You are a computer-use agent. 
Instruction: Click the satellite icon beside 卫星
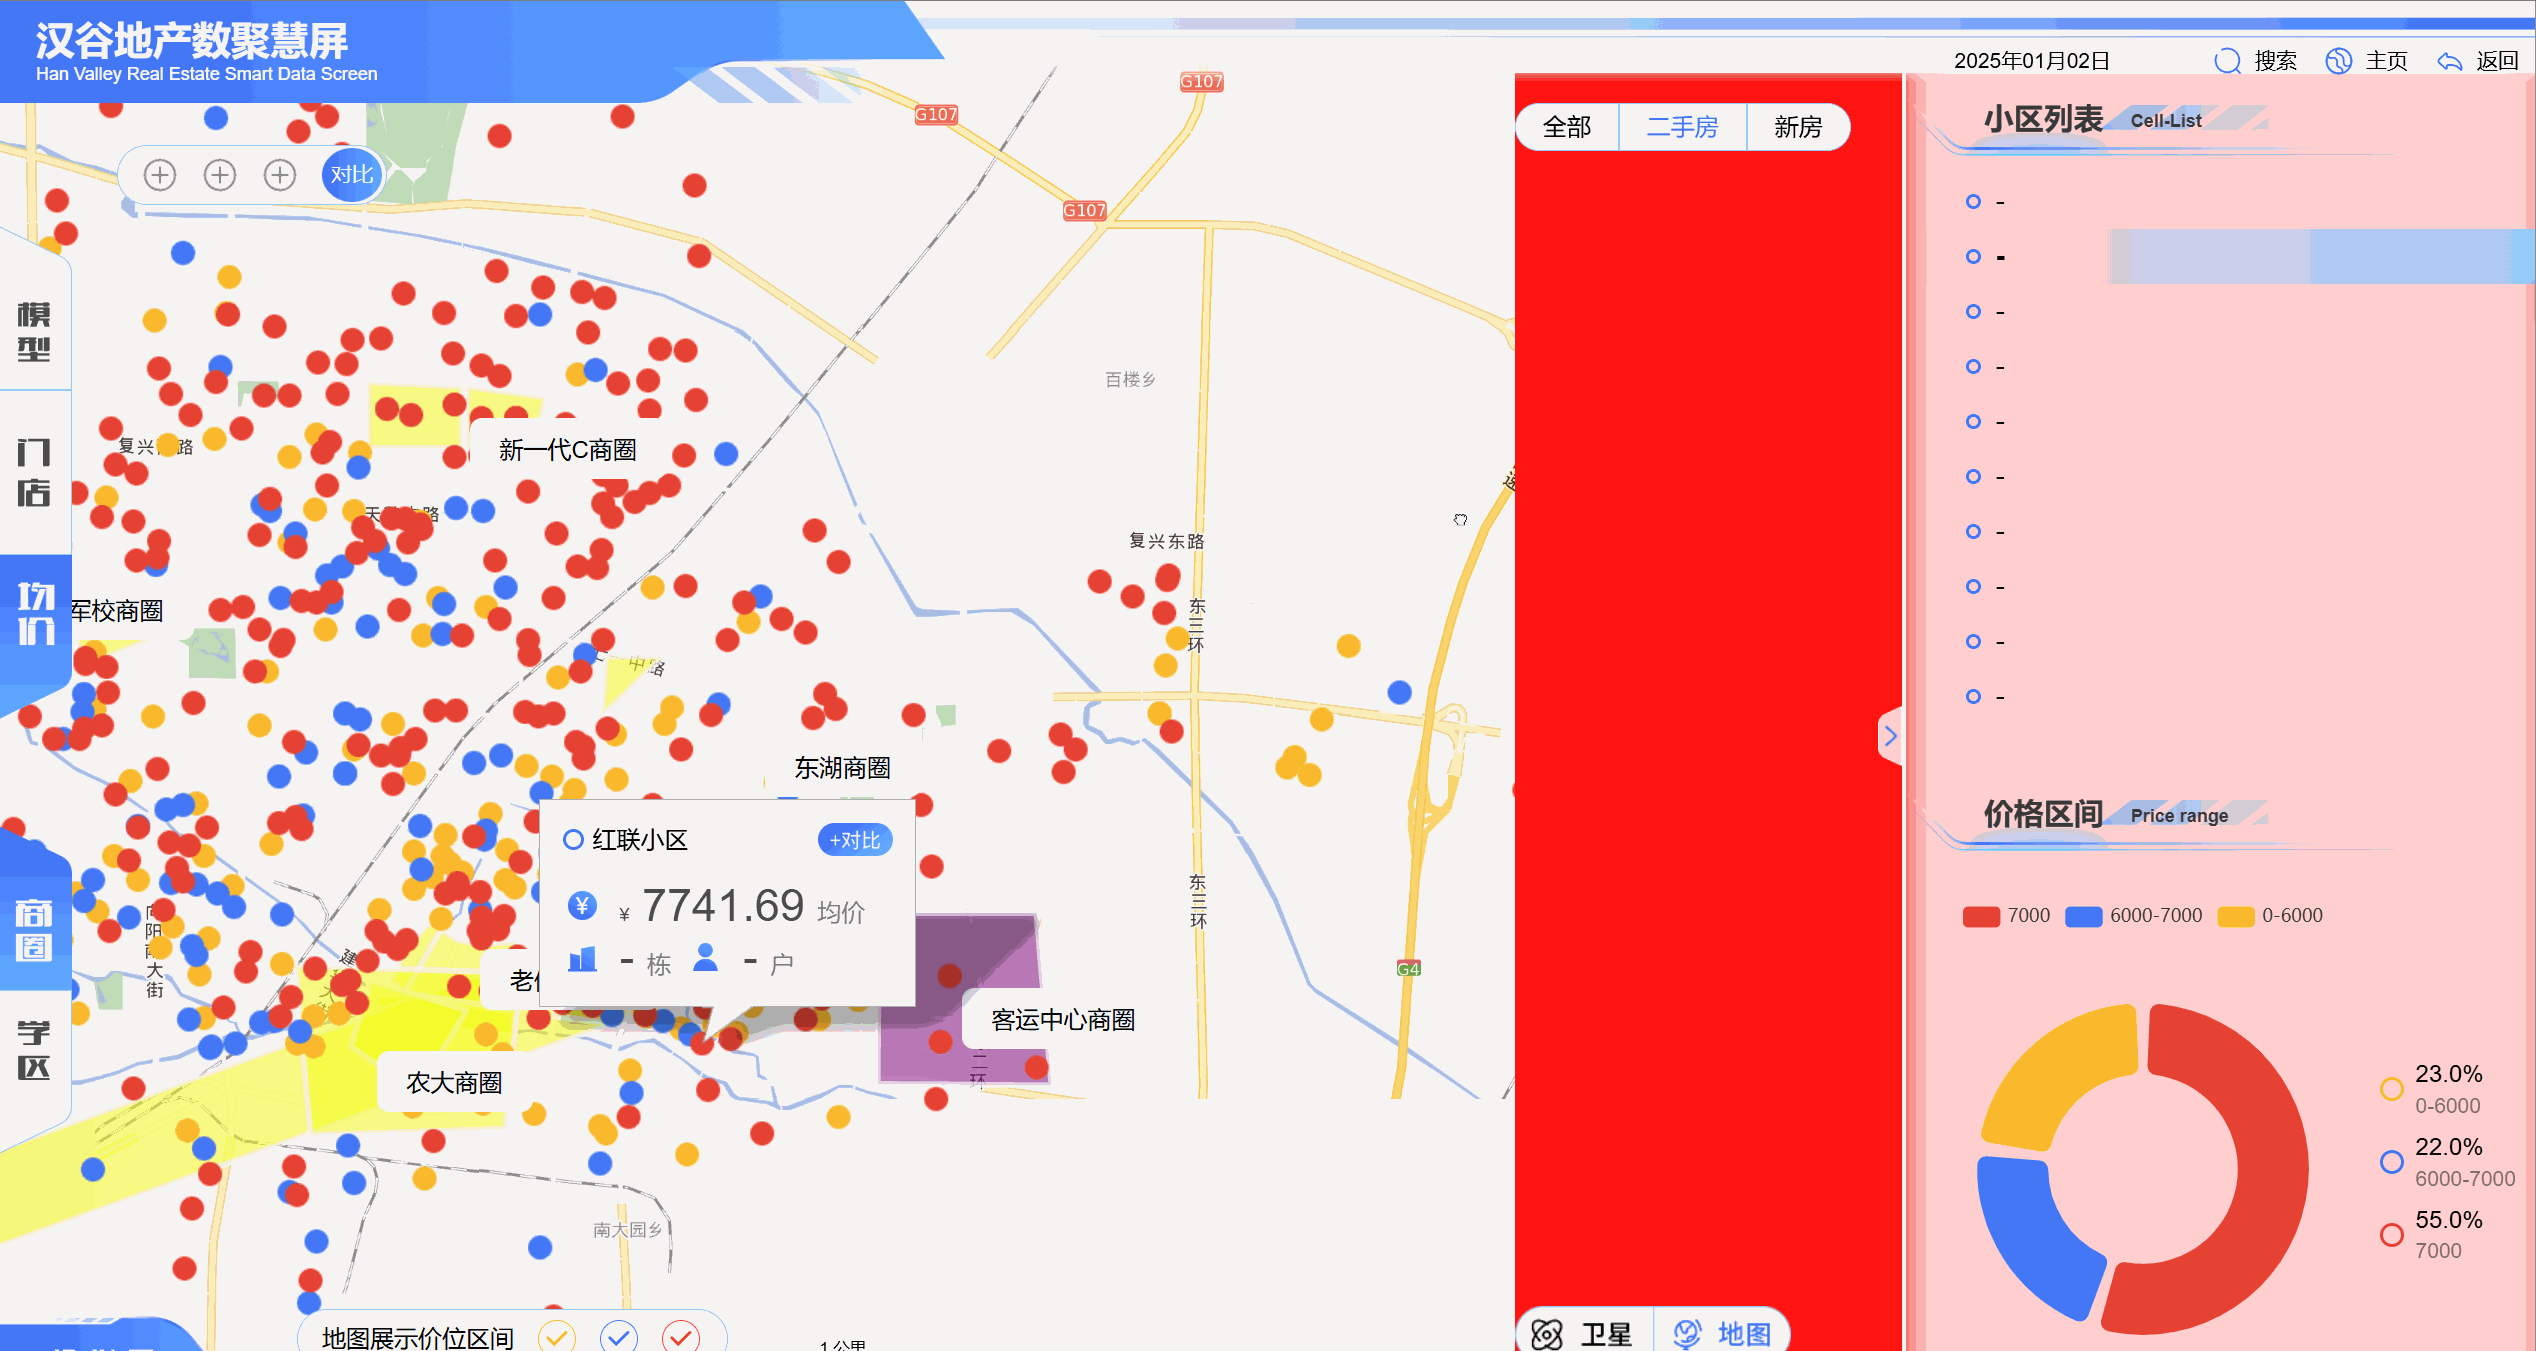point(1547,1334)
